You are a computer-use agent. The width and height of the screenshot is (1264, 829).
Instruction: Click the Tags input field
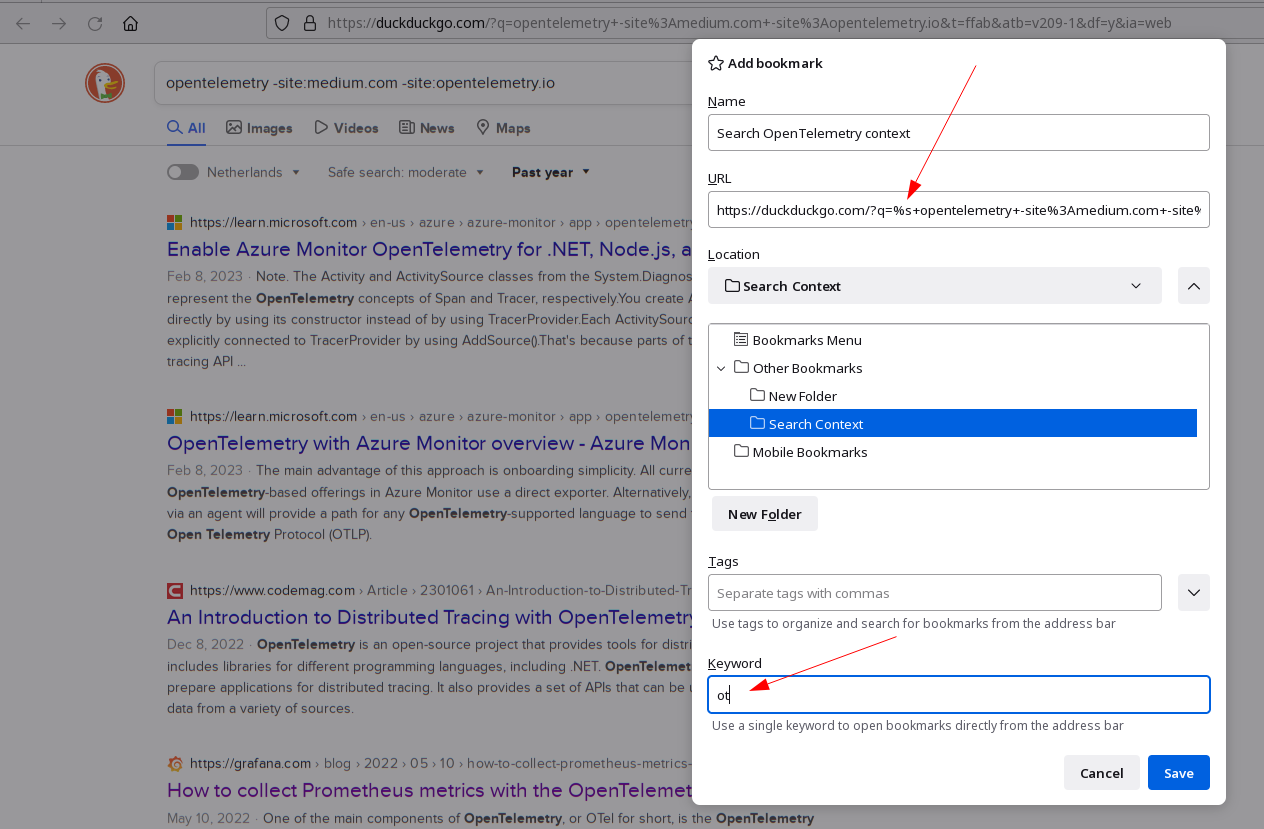[x=935, y=593]
